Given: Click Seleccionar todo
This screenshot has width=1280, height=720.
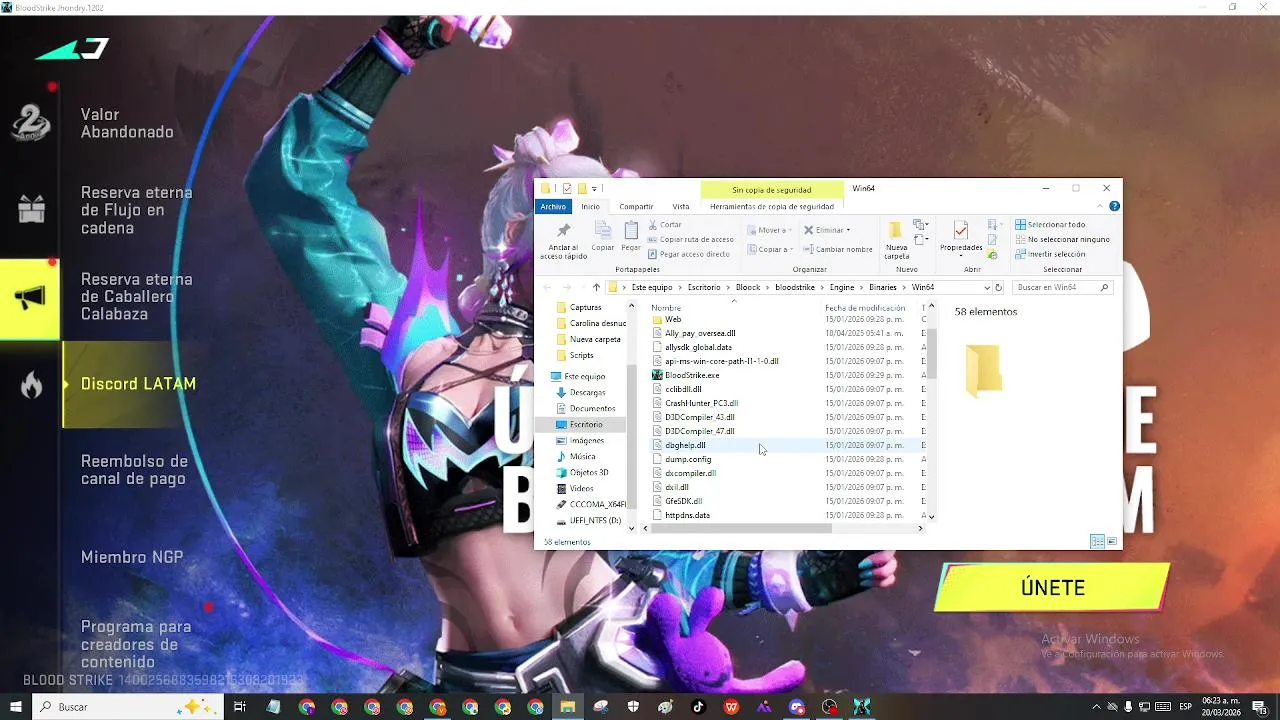Looking at the screenshot, I should click(x=1050, y=225).
